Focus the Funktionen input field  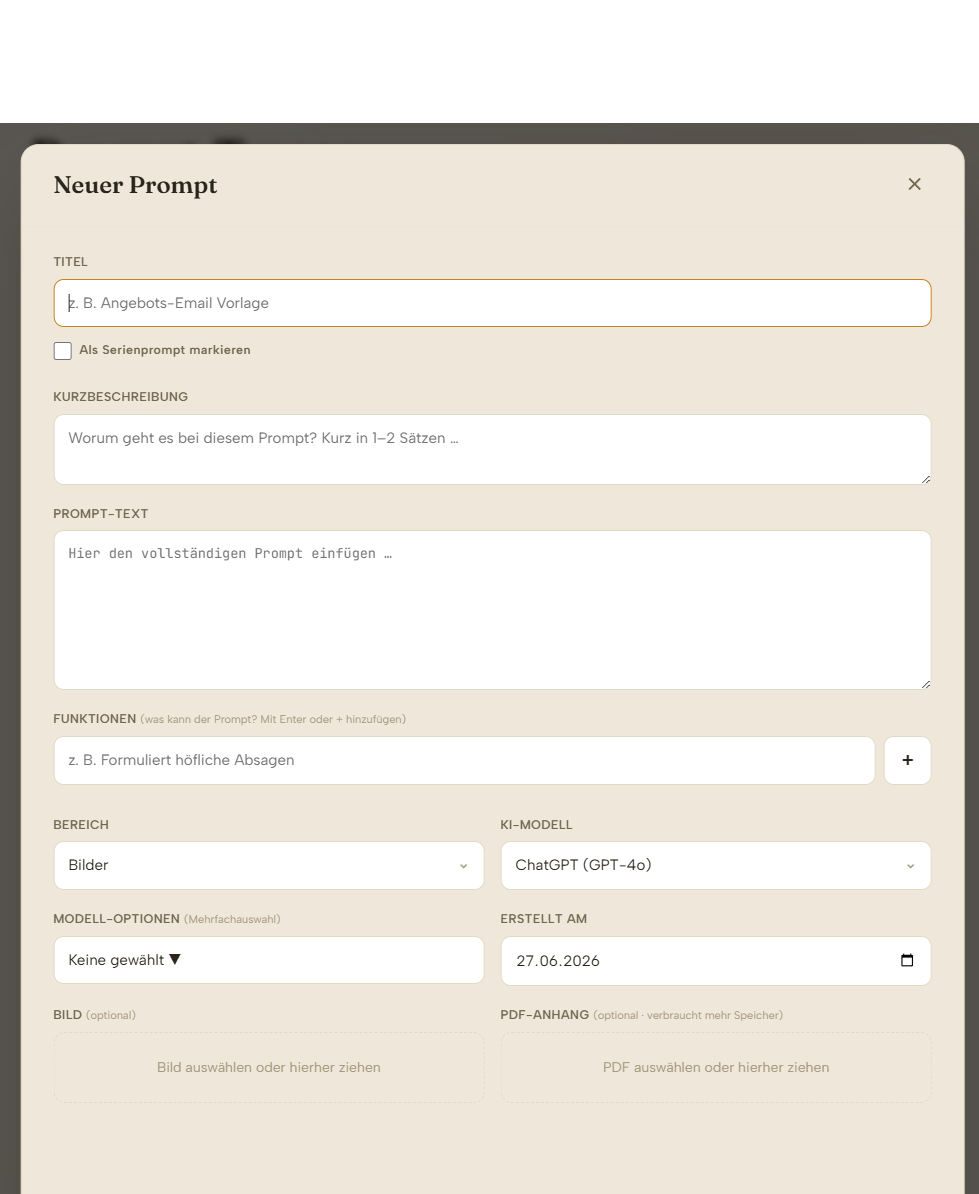point(464,760)
